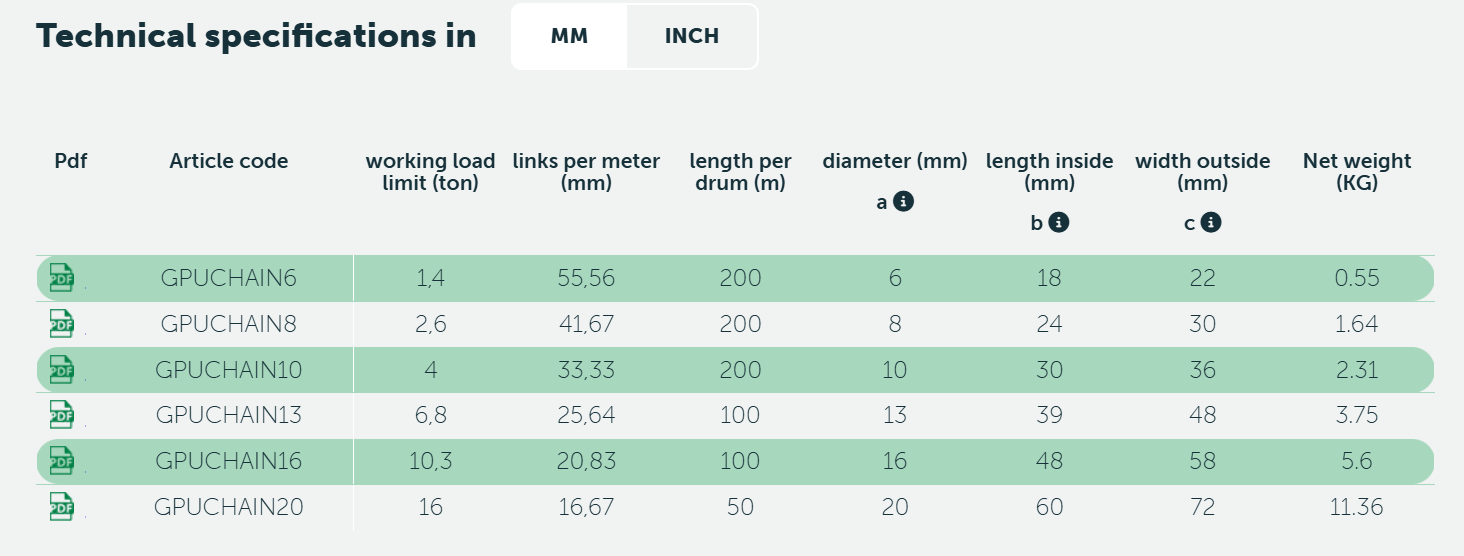Screen dimensions: 1464x556
Task: Select the MM unit toggle
Action: 569,37
